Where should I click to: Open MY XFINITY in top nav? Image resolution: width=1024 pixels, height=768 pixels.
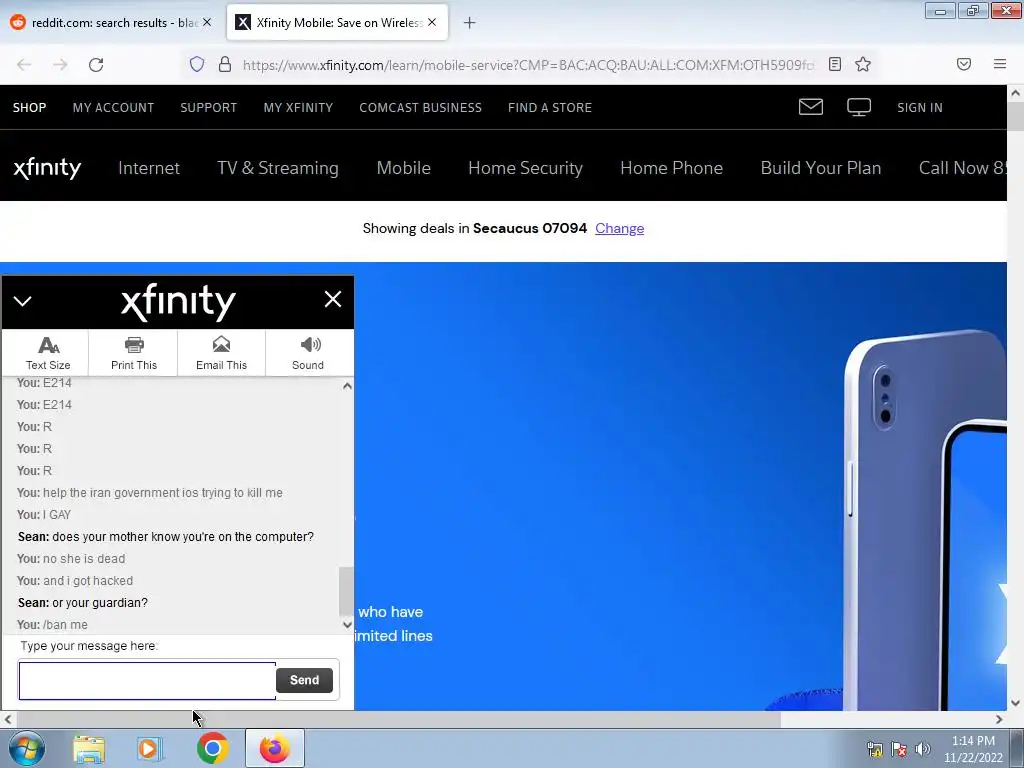(x=298, y=108)
